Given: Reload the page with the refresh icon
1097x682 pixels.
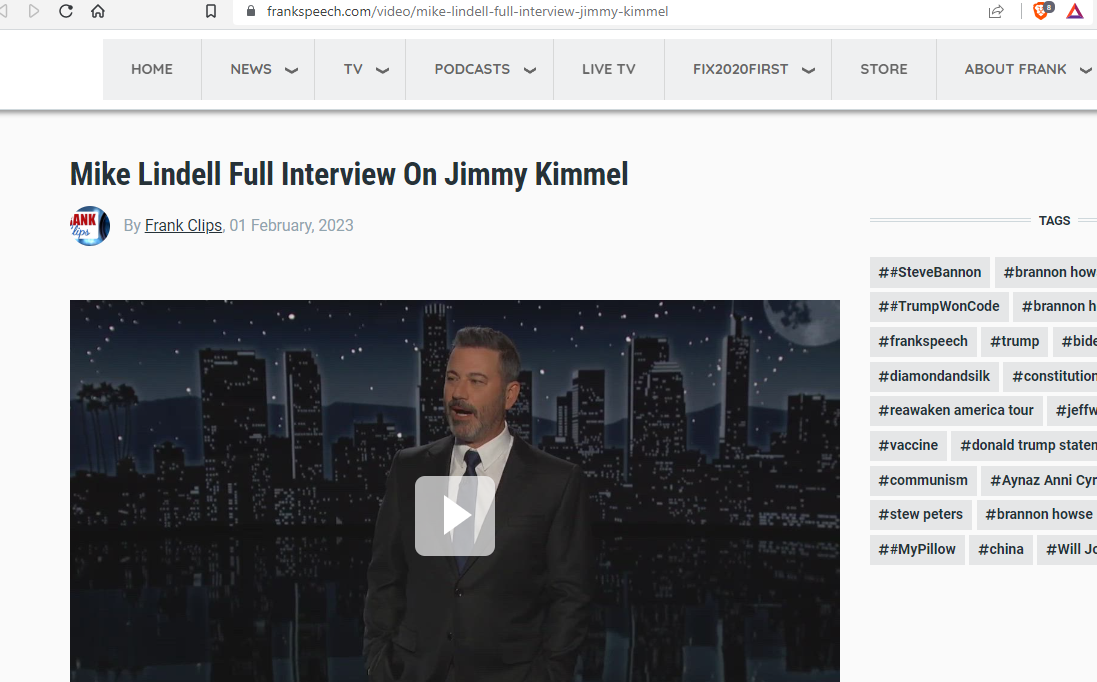Looking at the screenshot, I should [x=66, y=11].
